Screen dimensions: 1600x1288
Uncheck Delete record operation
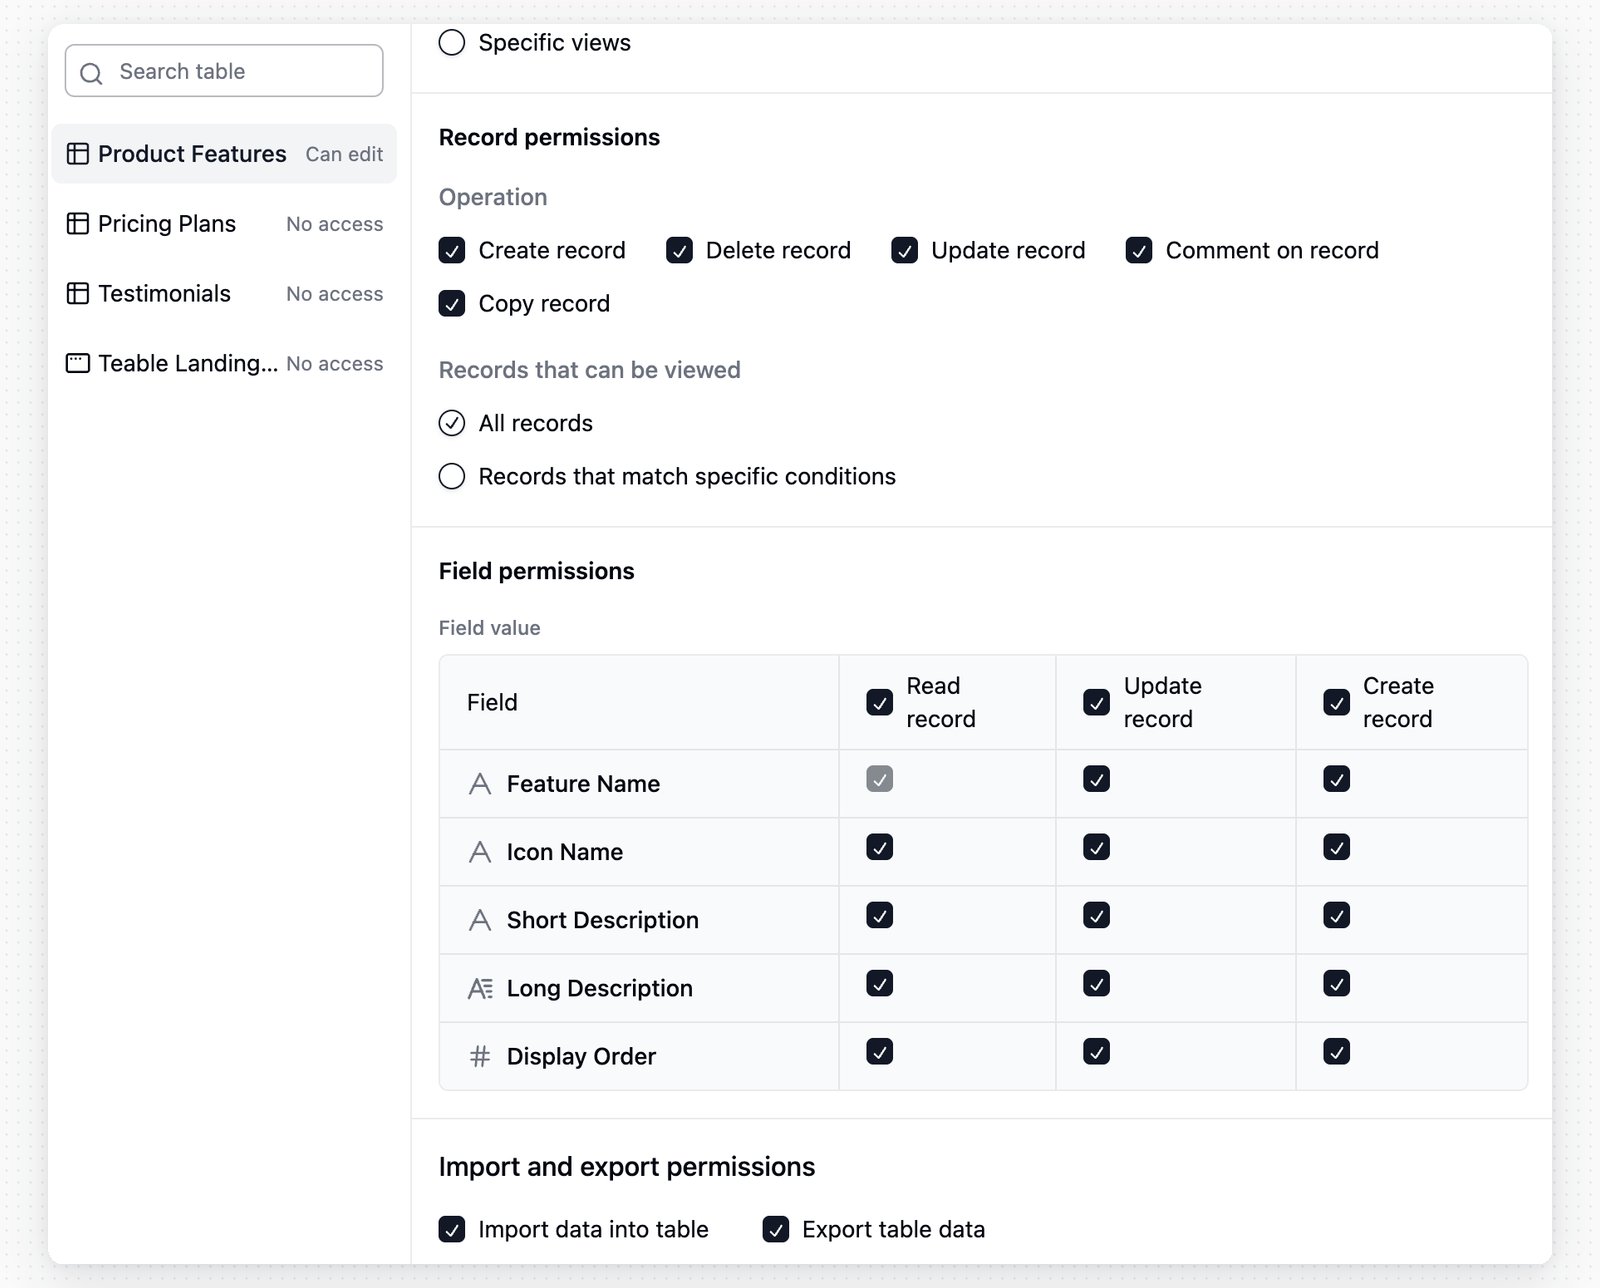(x=679, y=250)
